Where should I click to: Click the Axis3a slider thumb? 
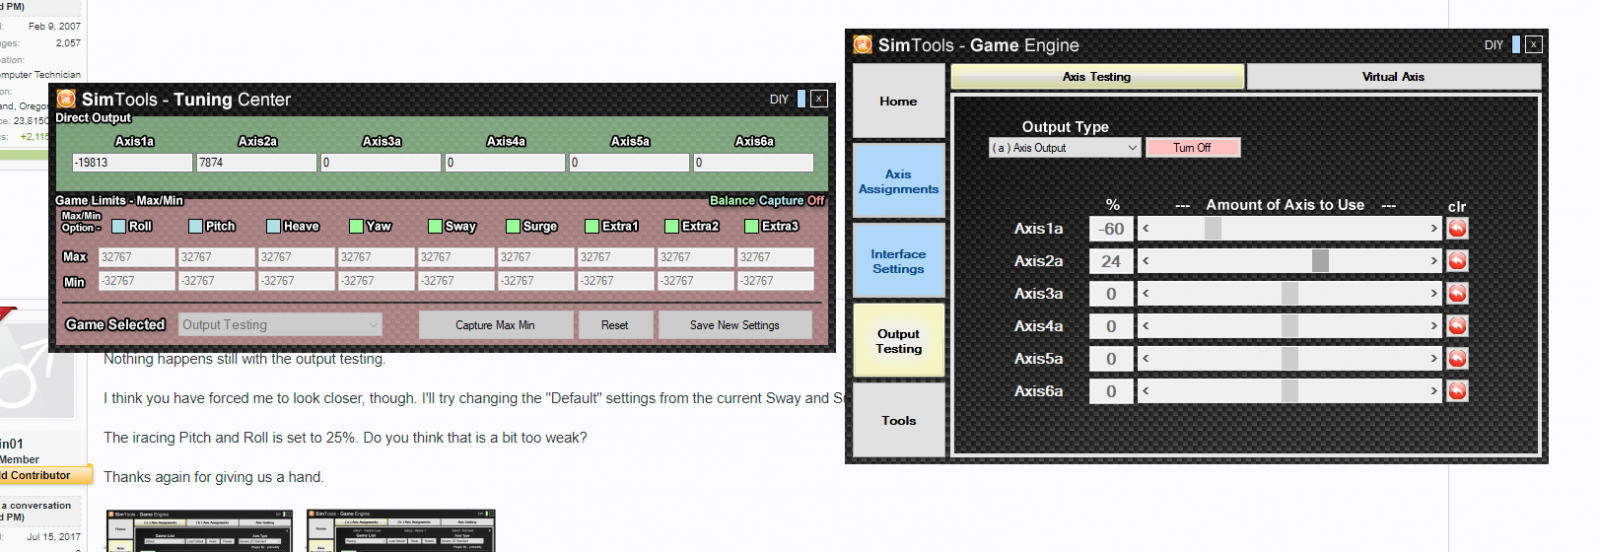1290,293
